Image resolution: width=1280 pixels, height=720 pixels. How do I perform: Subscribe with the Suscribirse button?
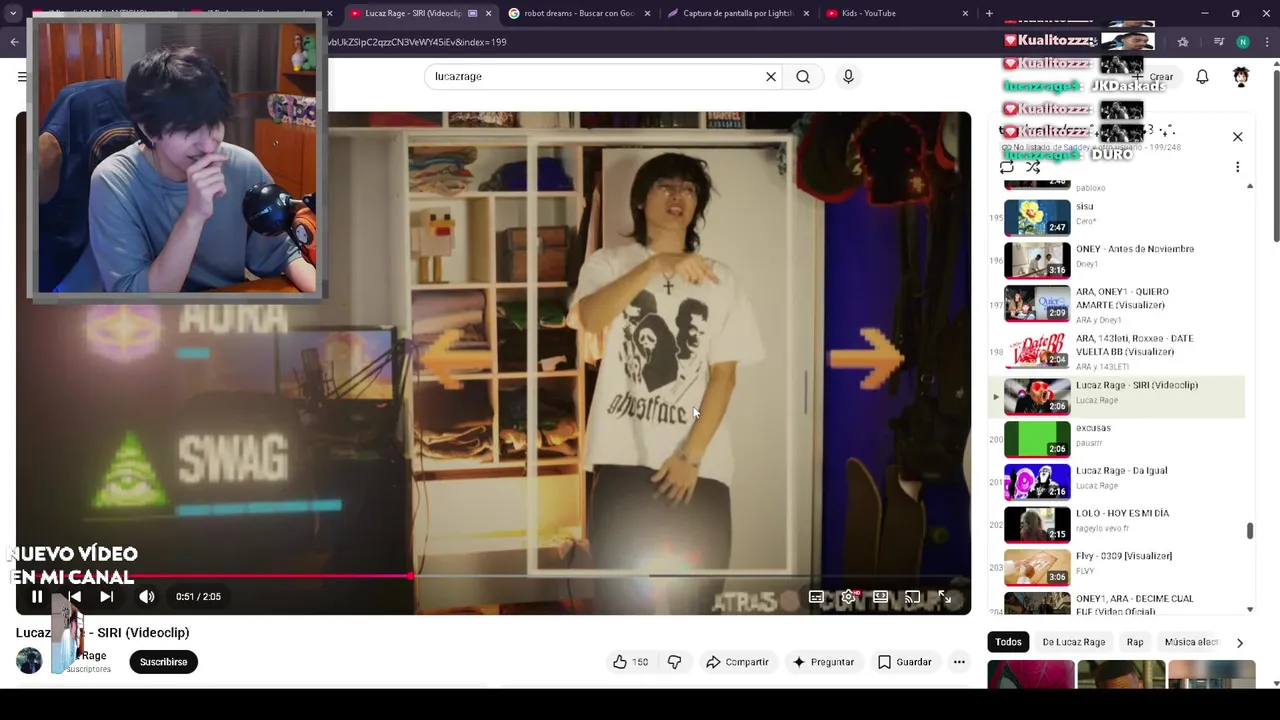163,662
